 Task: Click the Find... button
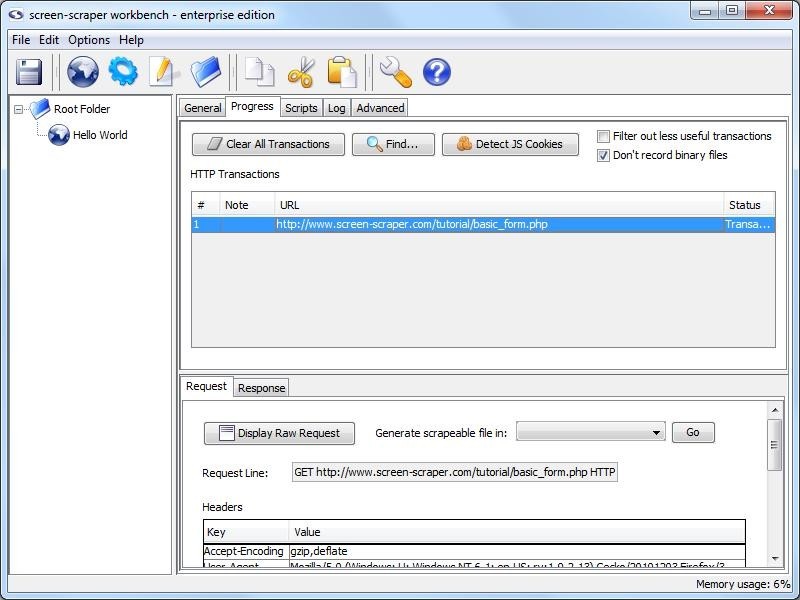(x=393, y=144)
